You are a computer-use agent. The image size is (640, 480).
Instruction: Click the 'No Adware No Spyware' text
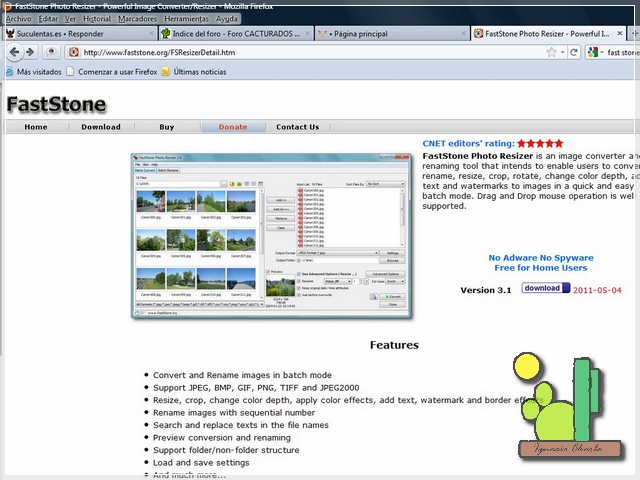tap(541, 258)
